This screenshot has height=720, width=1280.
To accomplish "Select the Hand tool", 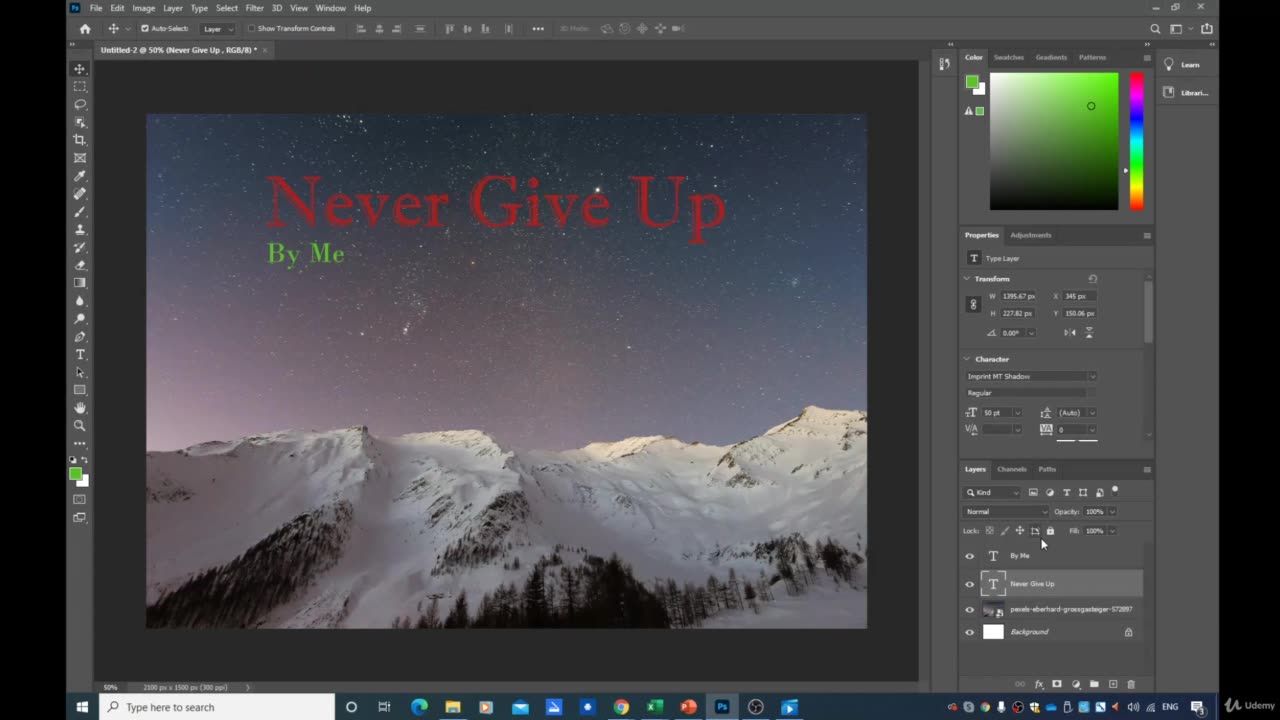I will click(80, 408).
